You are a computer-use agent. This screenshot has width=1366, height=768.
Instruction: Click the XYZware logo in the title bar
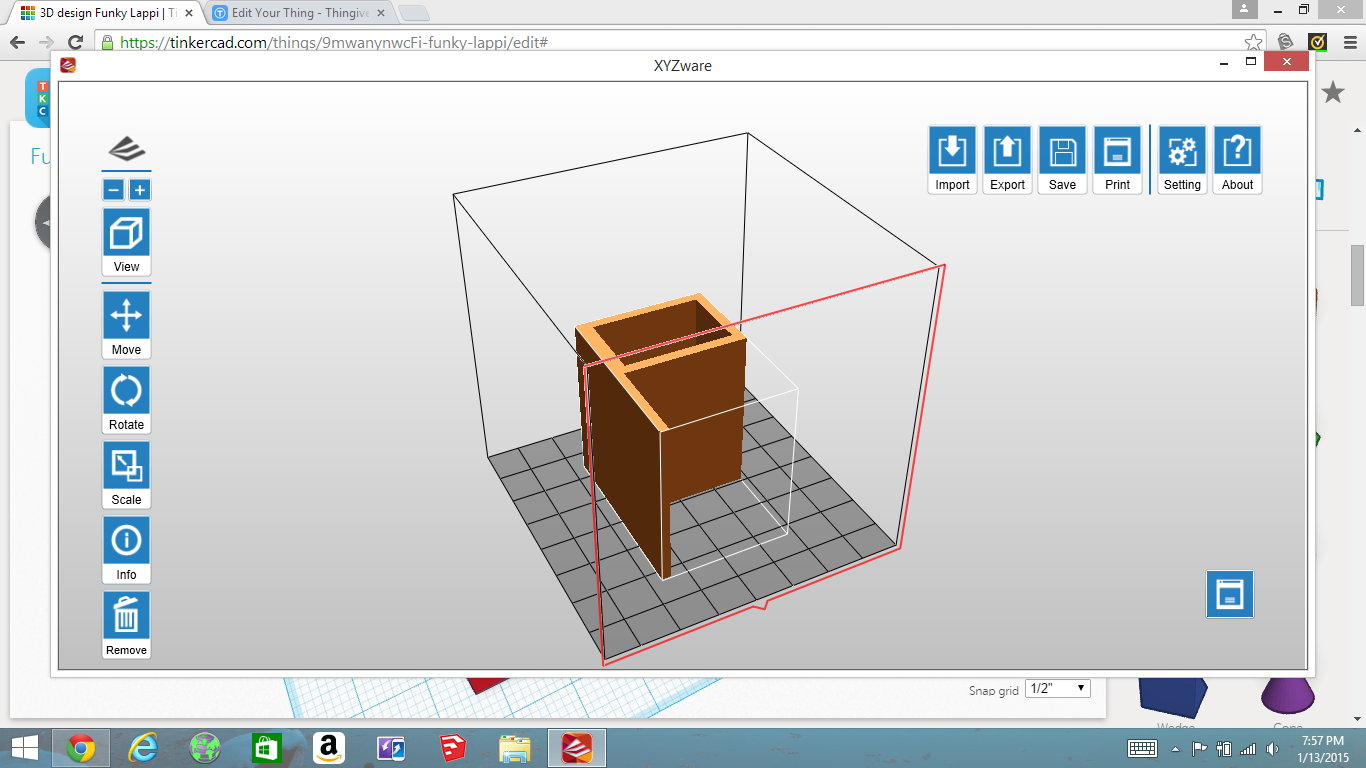[68, 66]
